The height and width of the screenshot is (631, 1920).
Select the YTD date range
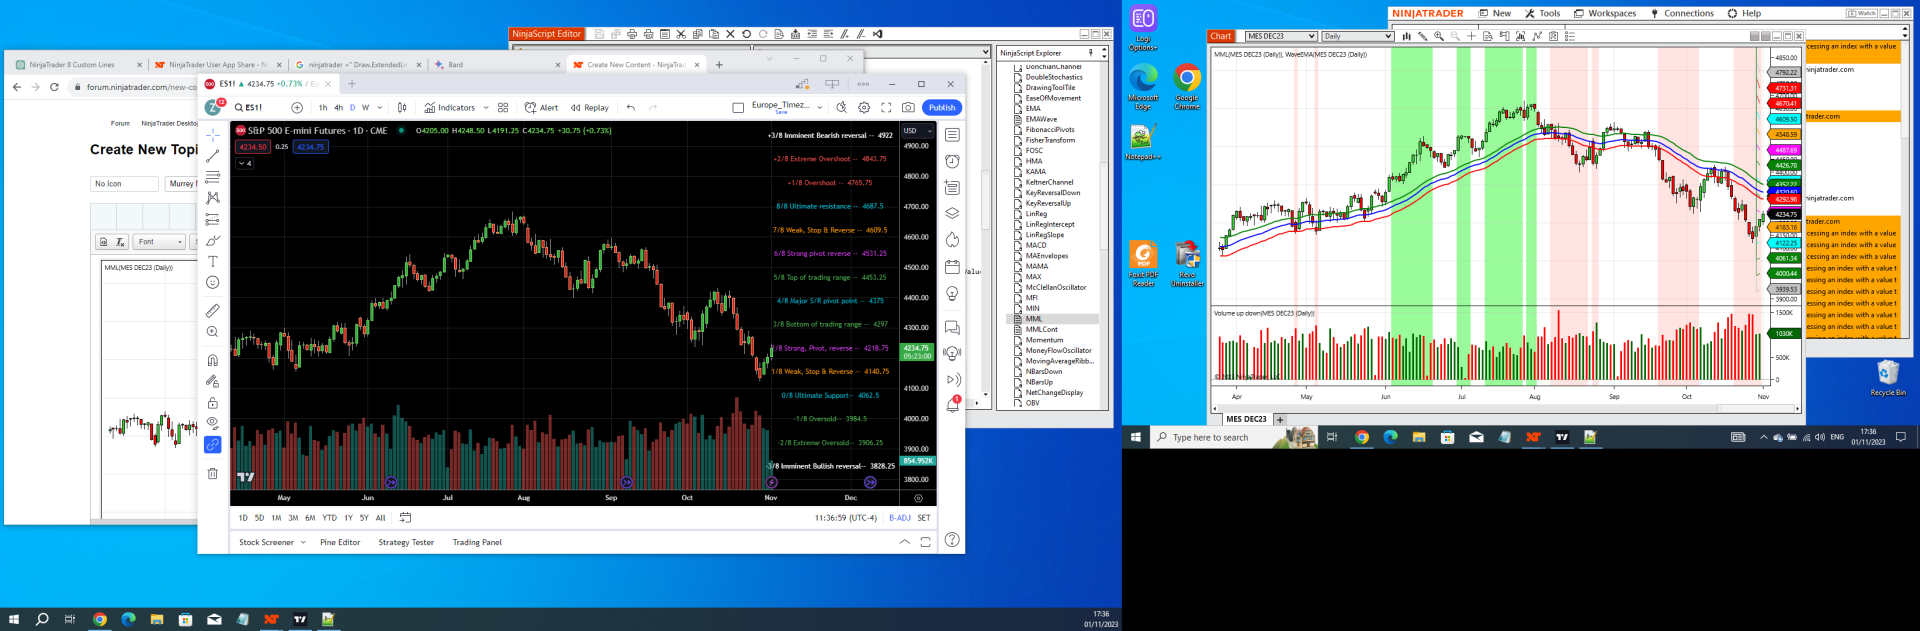(x=329, y=518)
